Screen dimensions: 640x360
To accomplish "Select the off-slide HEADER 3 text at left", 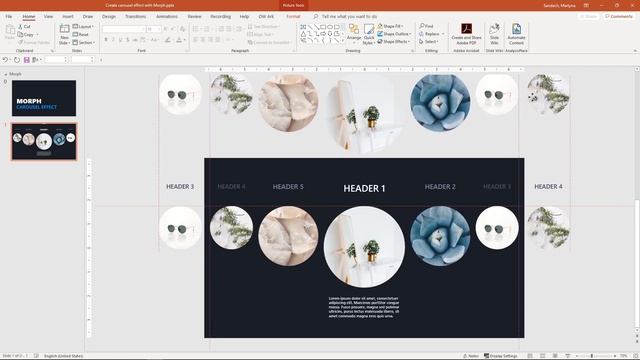I will click(180, 187).
